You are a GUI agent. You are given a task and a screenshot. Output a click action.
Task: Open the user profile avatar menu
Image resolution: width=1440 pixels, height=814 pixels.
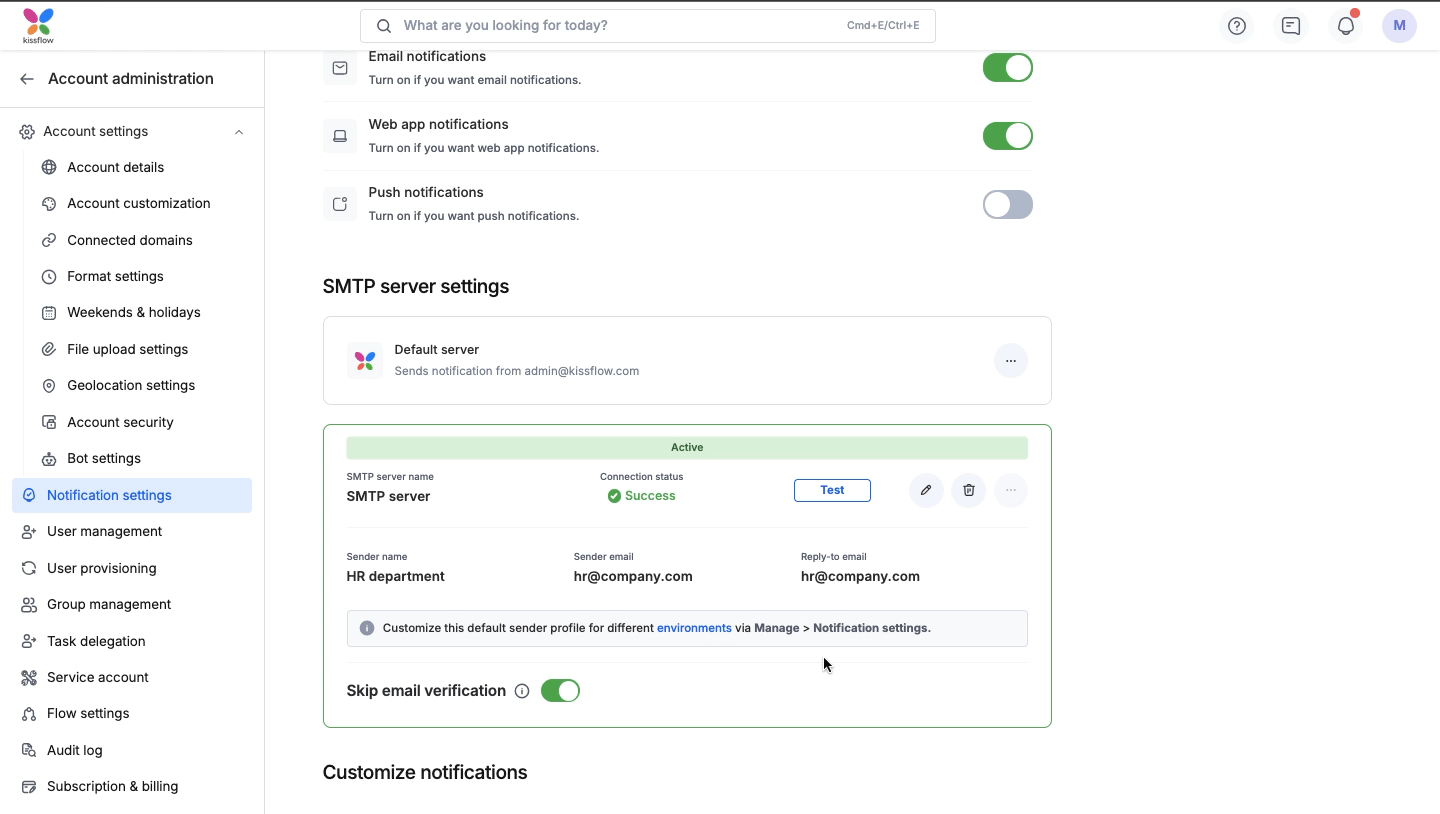click(1399, 26)
